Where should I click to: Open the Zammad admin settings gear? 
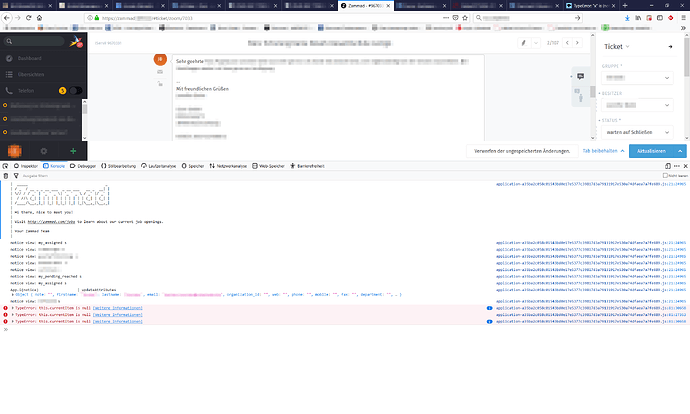tap(44, 151)
